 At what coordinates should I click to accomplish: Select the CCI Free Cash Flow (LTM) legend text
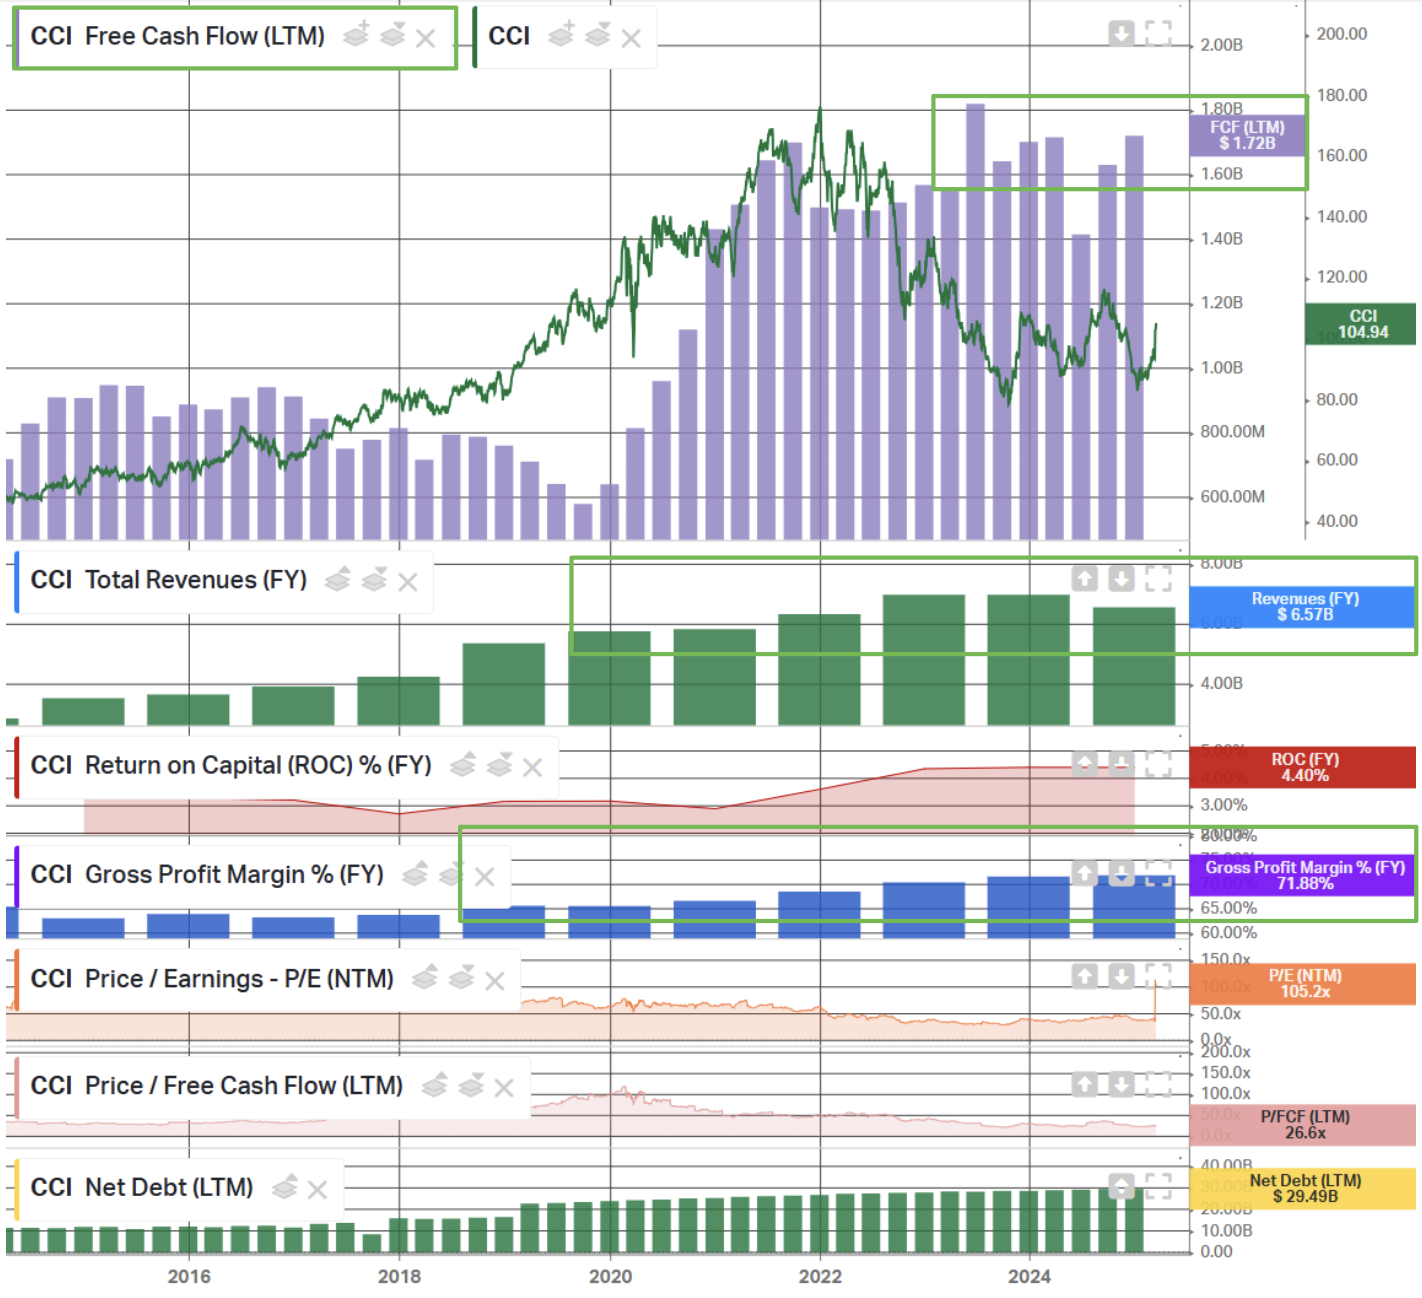[x=178, y=36]
